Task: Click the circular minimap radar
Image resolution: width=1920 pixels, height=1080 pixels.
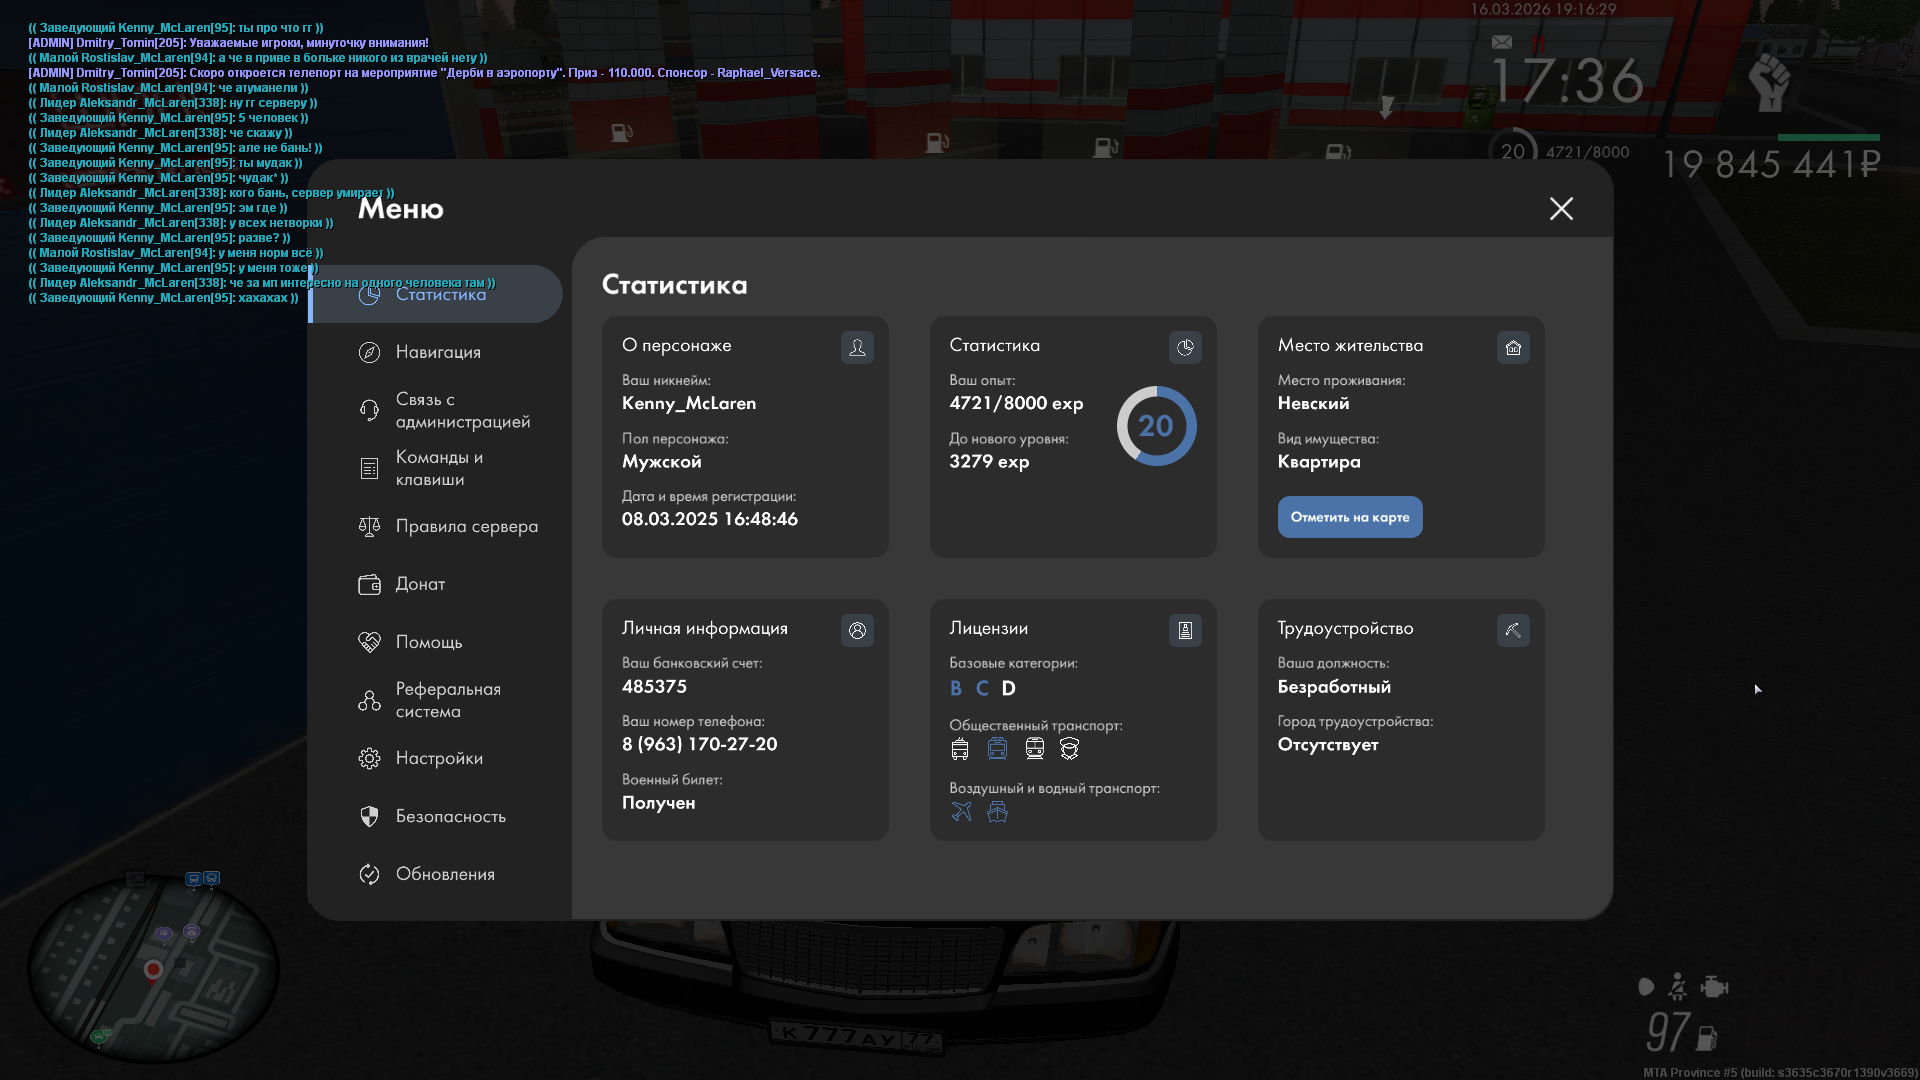Action: point(152,968)
